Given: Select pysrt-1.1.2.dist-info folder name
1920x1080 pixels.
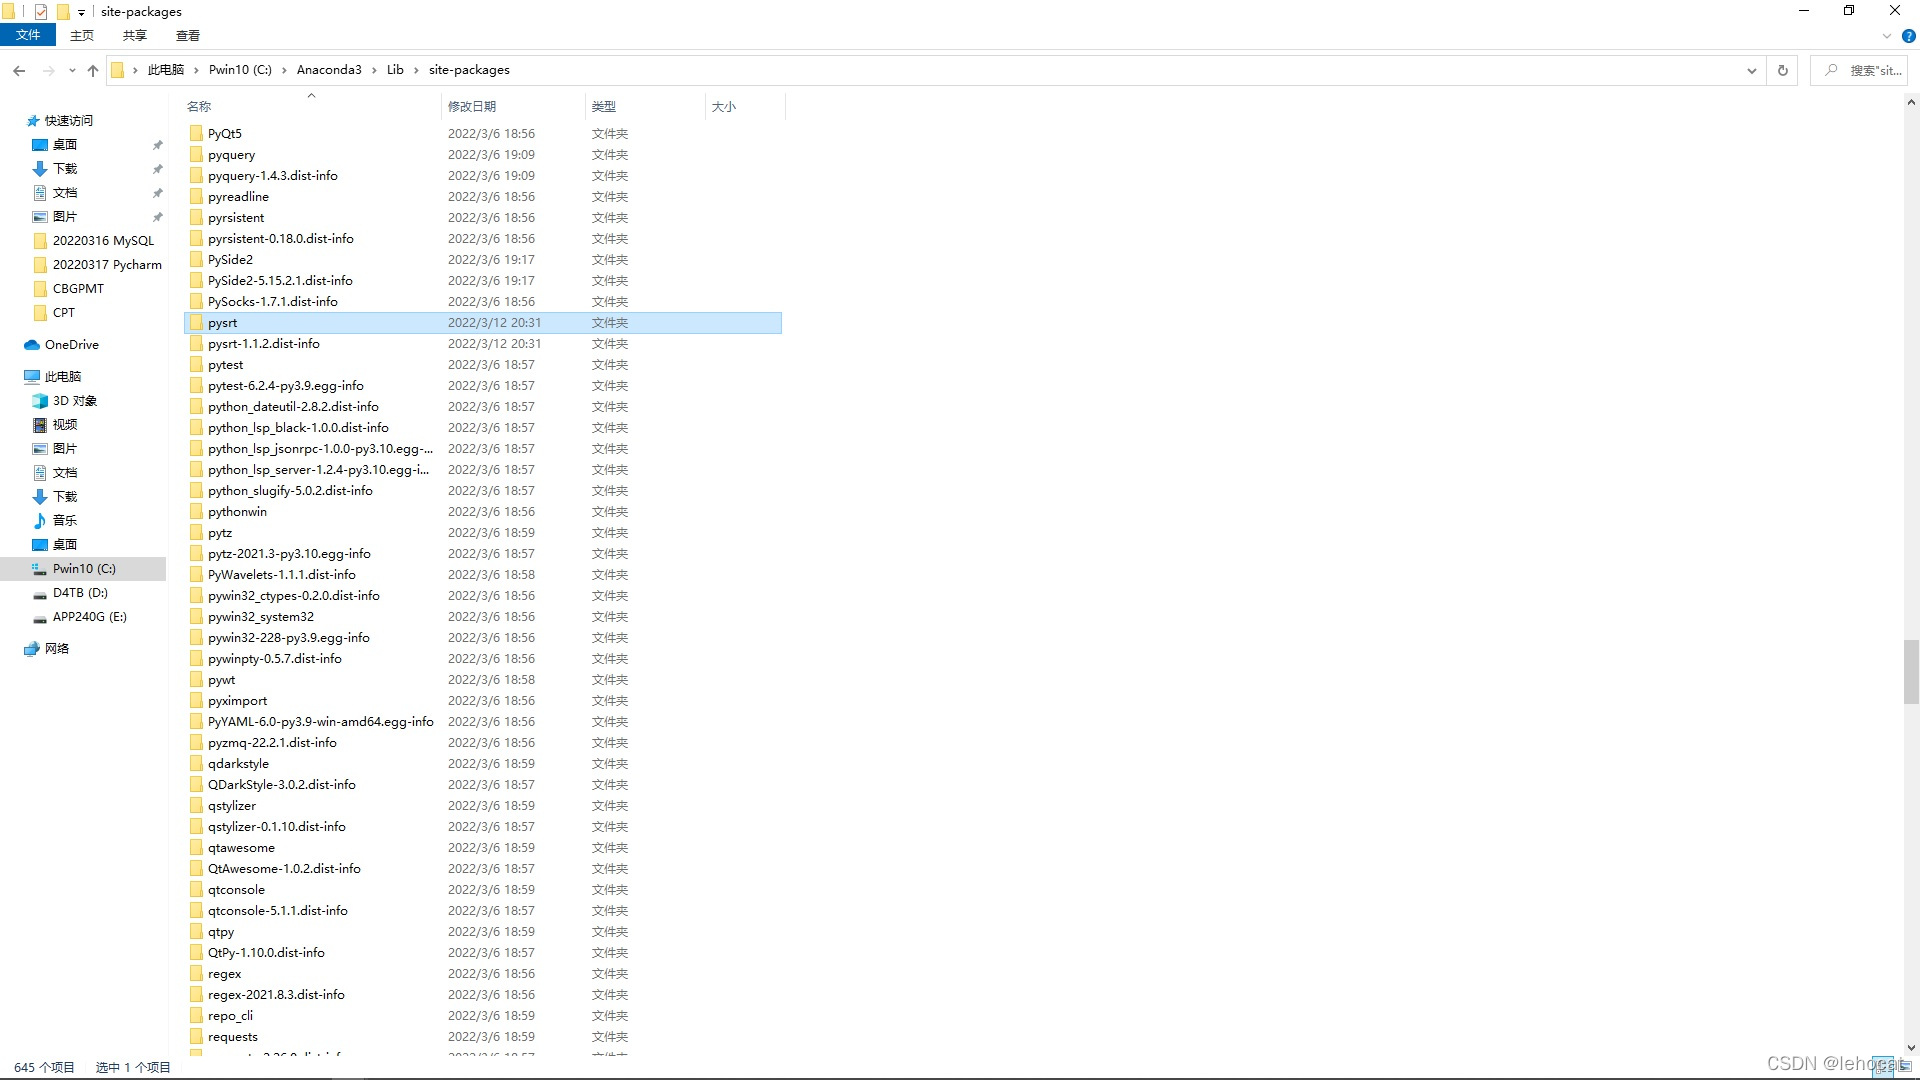Looking at the screenshot, I should pos(264,343).
